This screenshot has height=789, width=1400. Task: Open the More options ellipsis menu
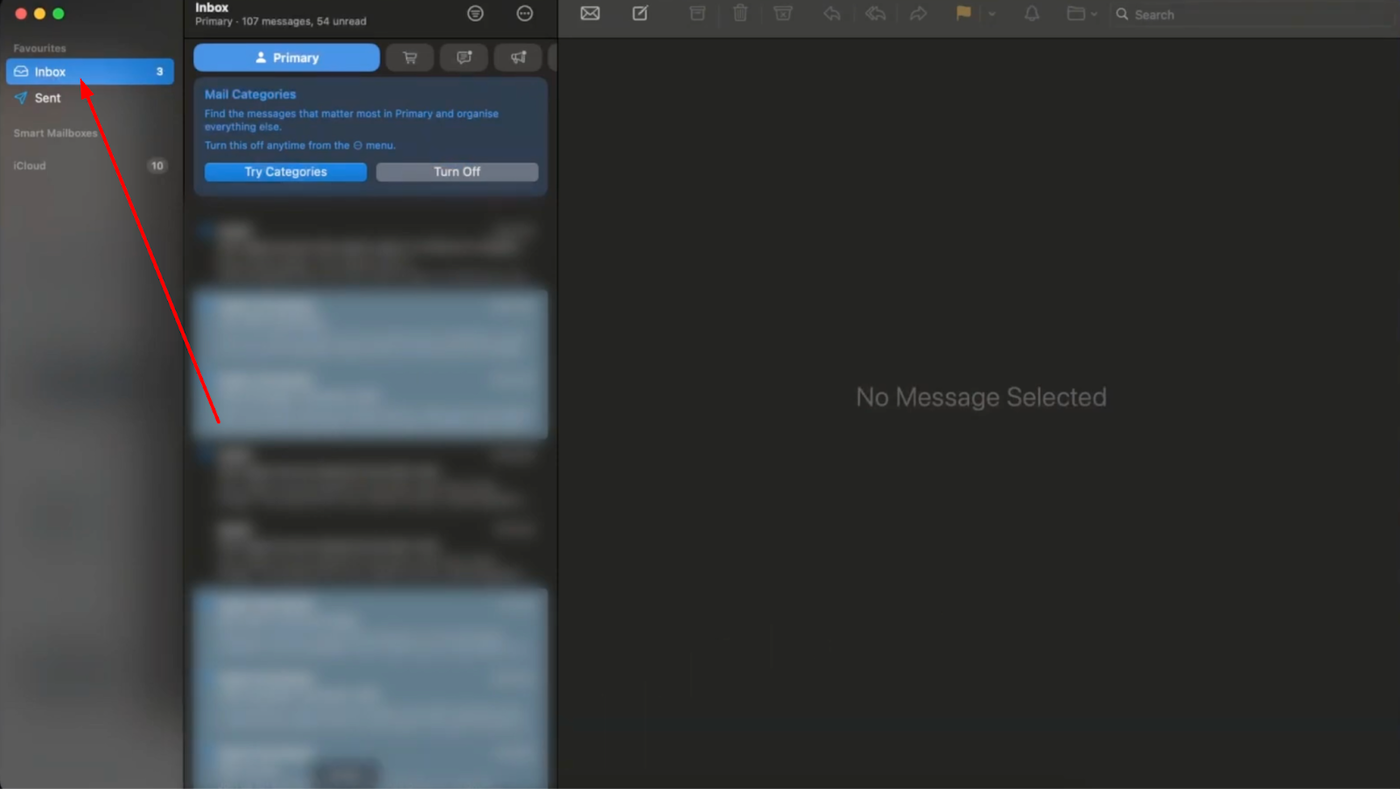(525, 13)
